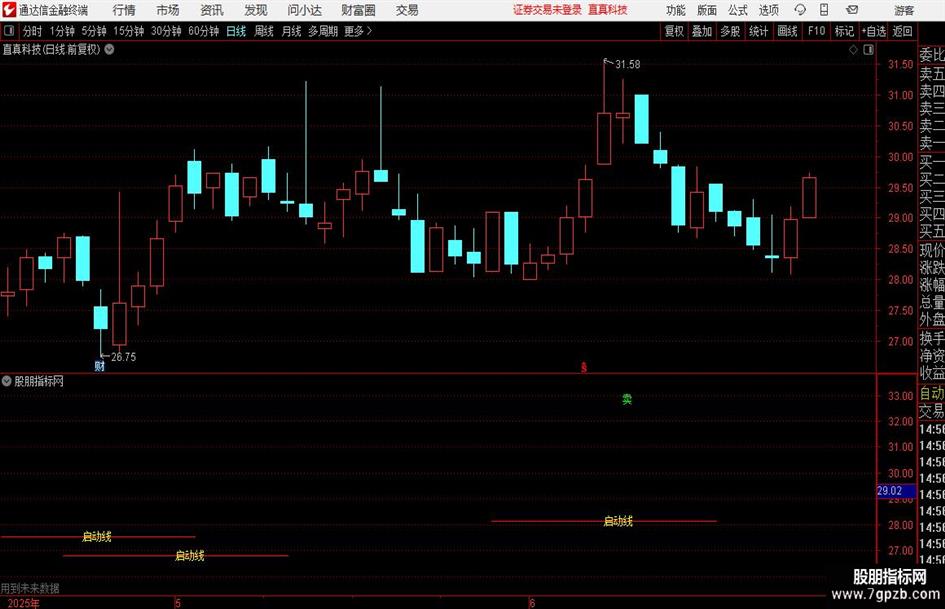This screenshot has height=609, width=945.
Task: Switch to 5分钟 period
Action: tap(94, 31)
